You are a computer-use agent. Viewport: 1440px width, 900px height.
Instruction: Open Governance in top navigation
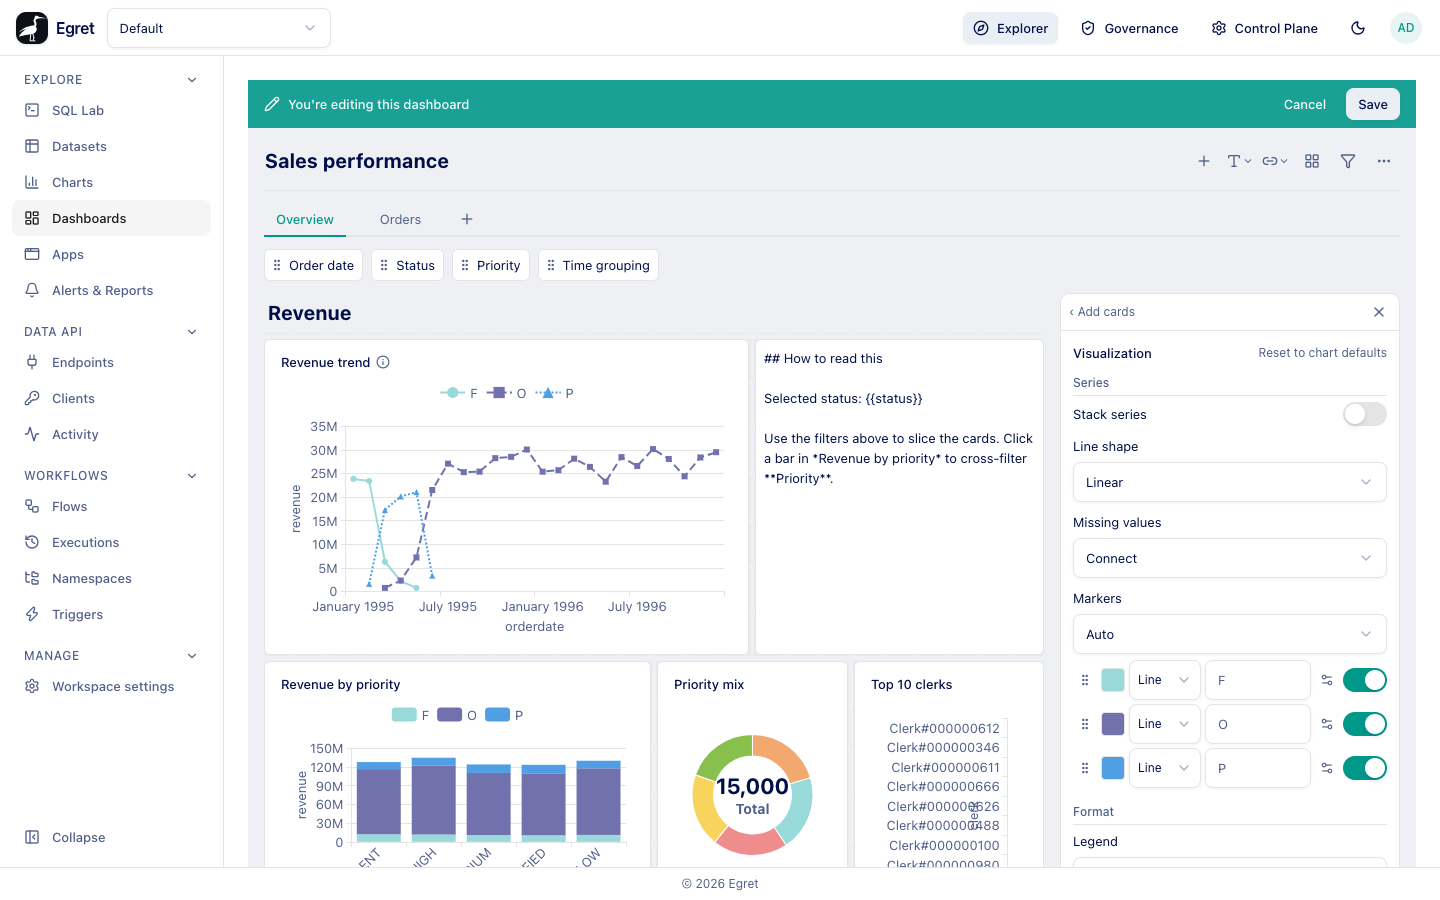[x=1130, y=28]
